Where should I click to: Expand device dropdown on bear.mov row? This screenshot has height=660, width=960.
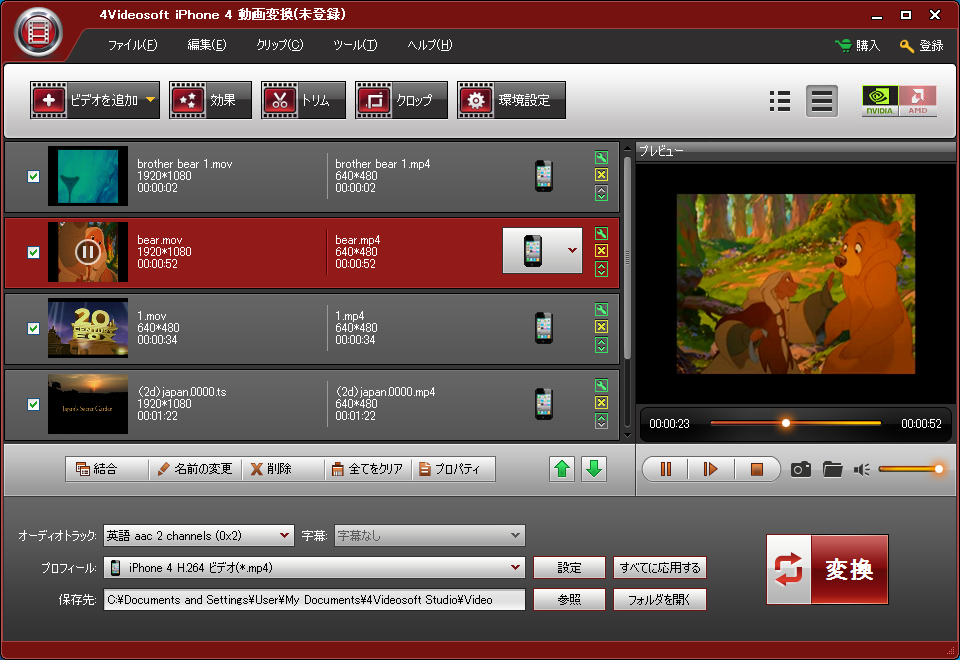point(573,251)
